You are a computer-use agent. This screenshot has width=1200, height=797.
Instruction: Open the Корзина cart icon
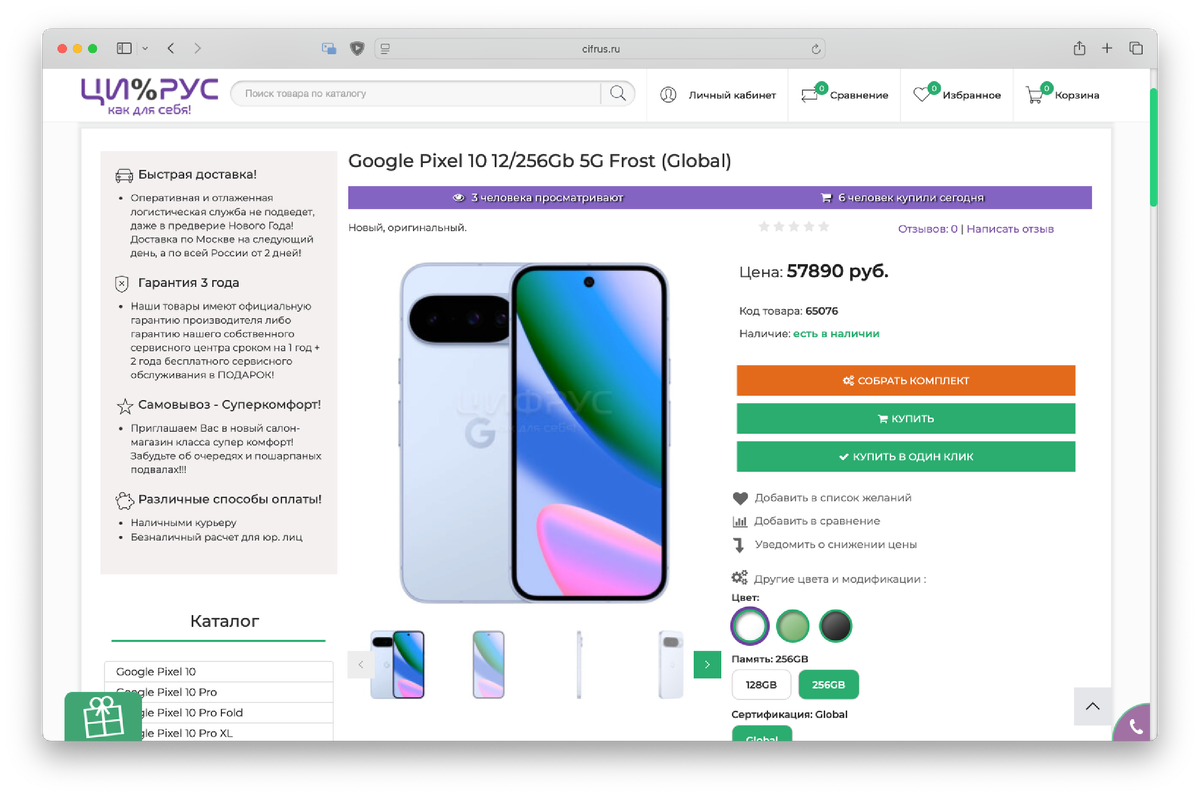tap(1037, 94)
